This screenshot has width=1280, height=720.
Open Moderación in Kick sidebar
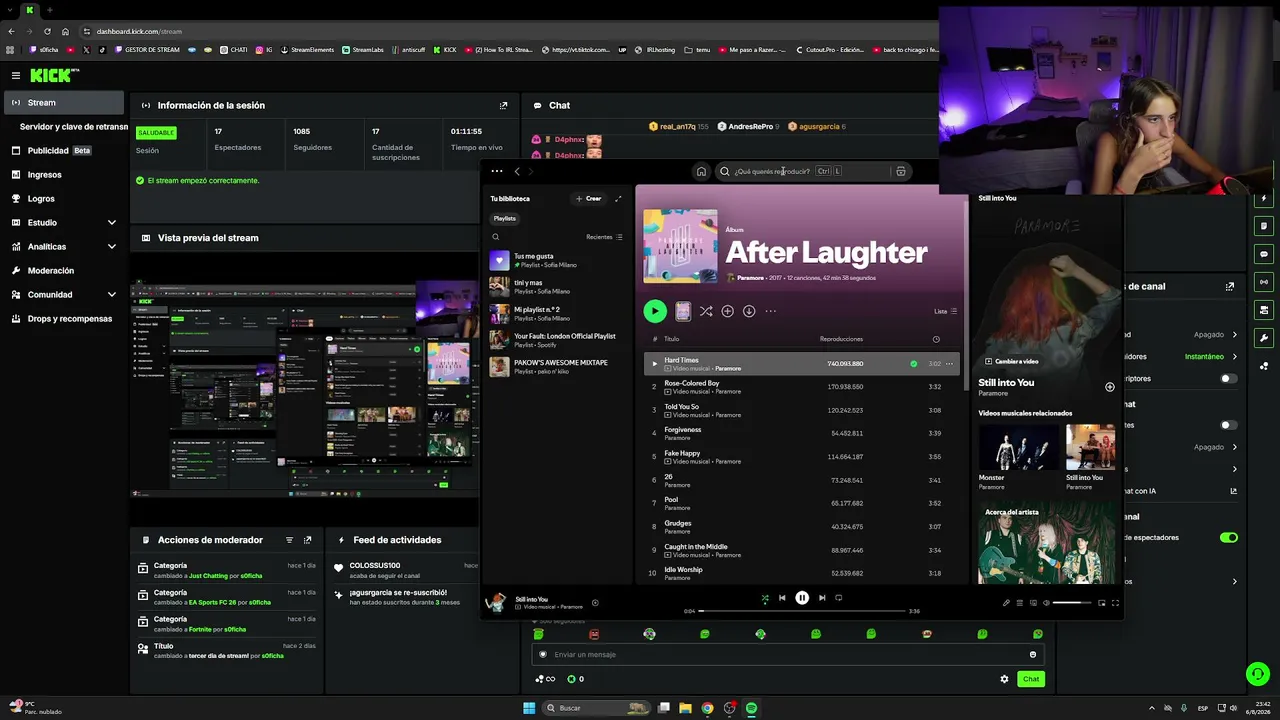(x=62, y=270)
